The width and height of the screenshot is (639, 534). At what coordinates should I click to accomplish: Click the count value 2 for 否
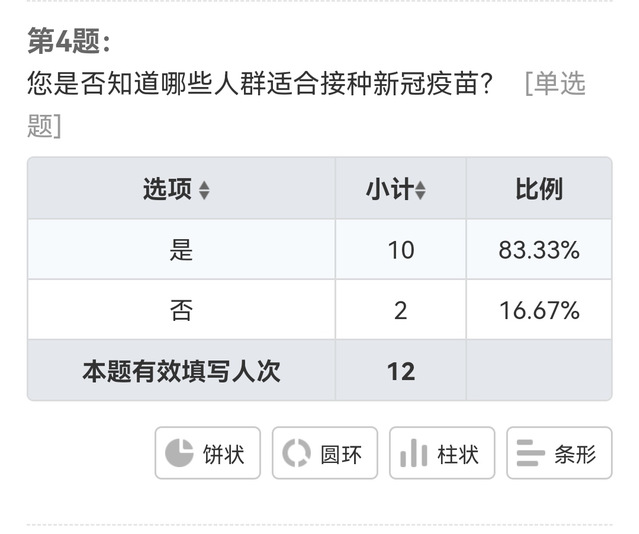coord(400,310)
